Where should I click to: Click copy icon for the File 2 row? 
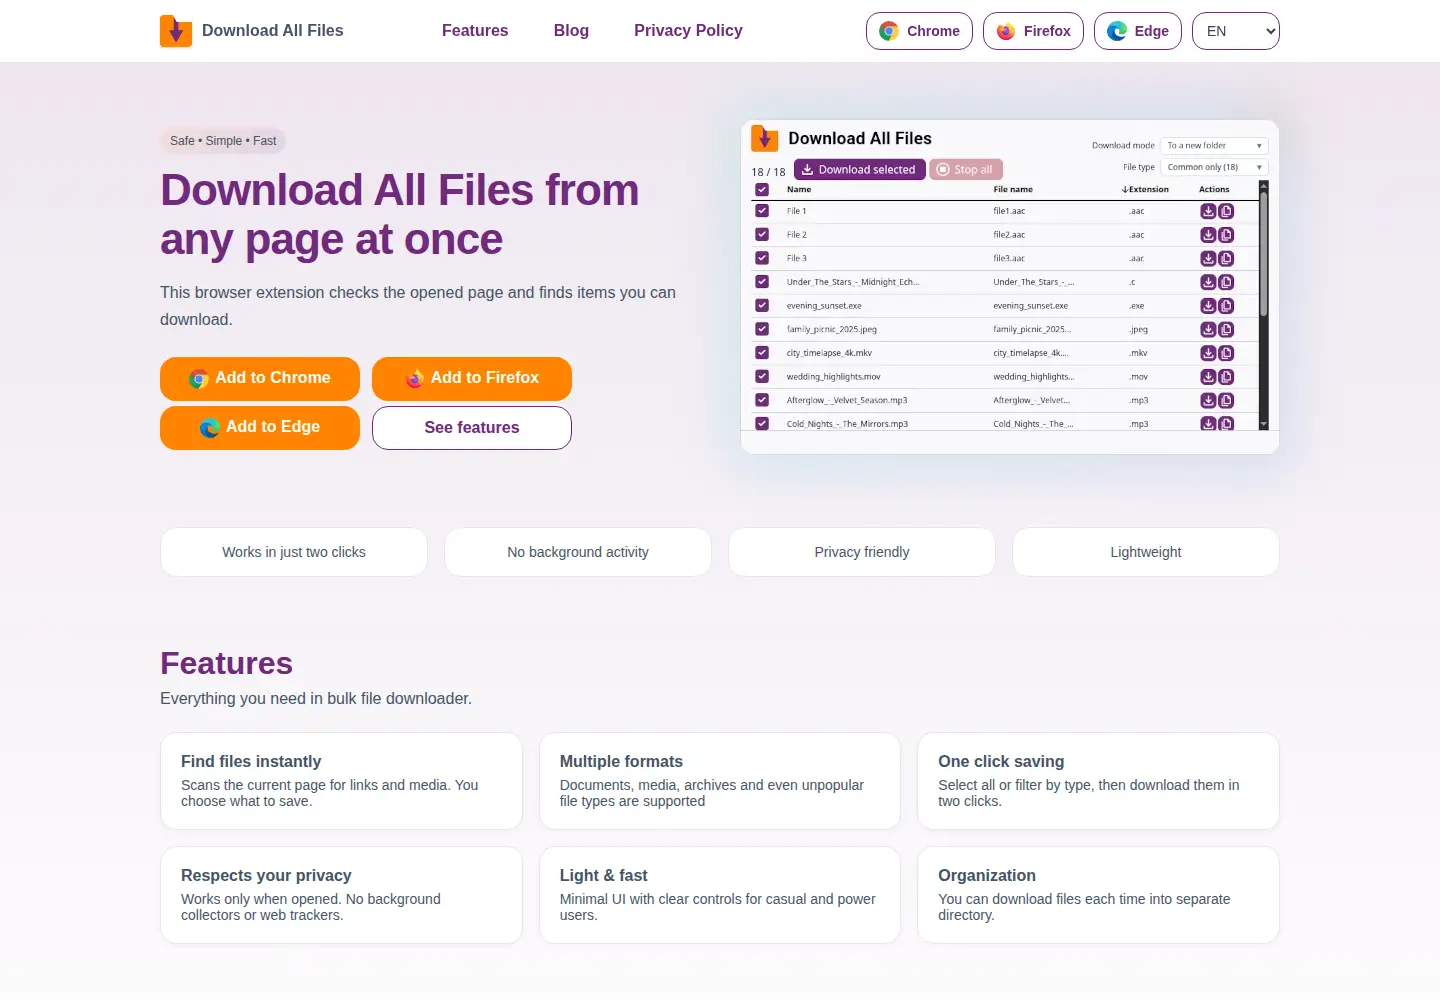1226,235
